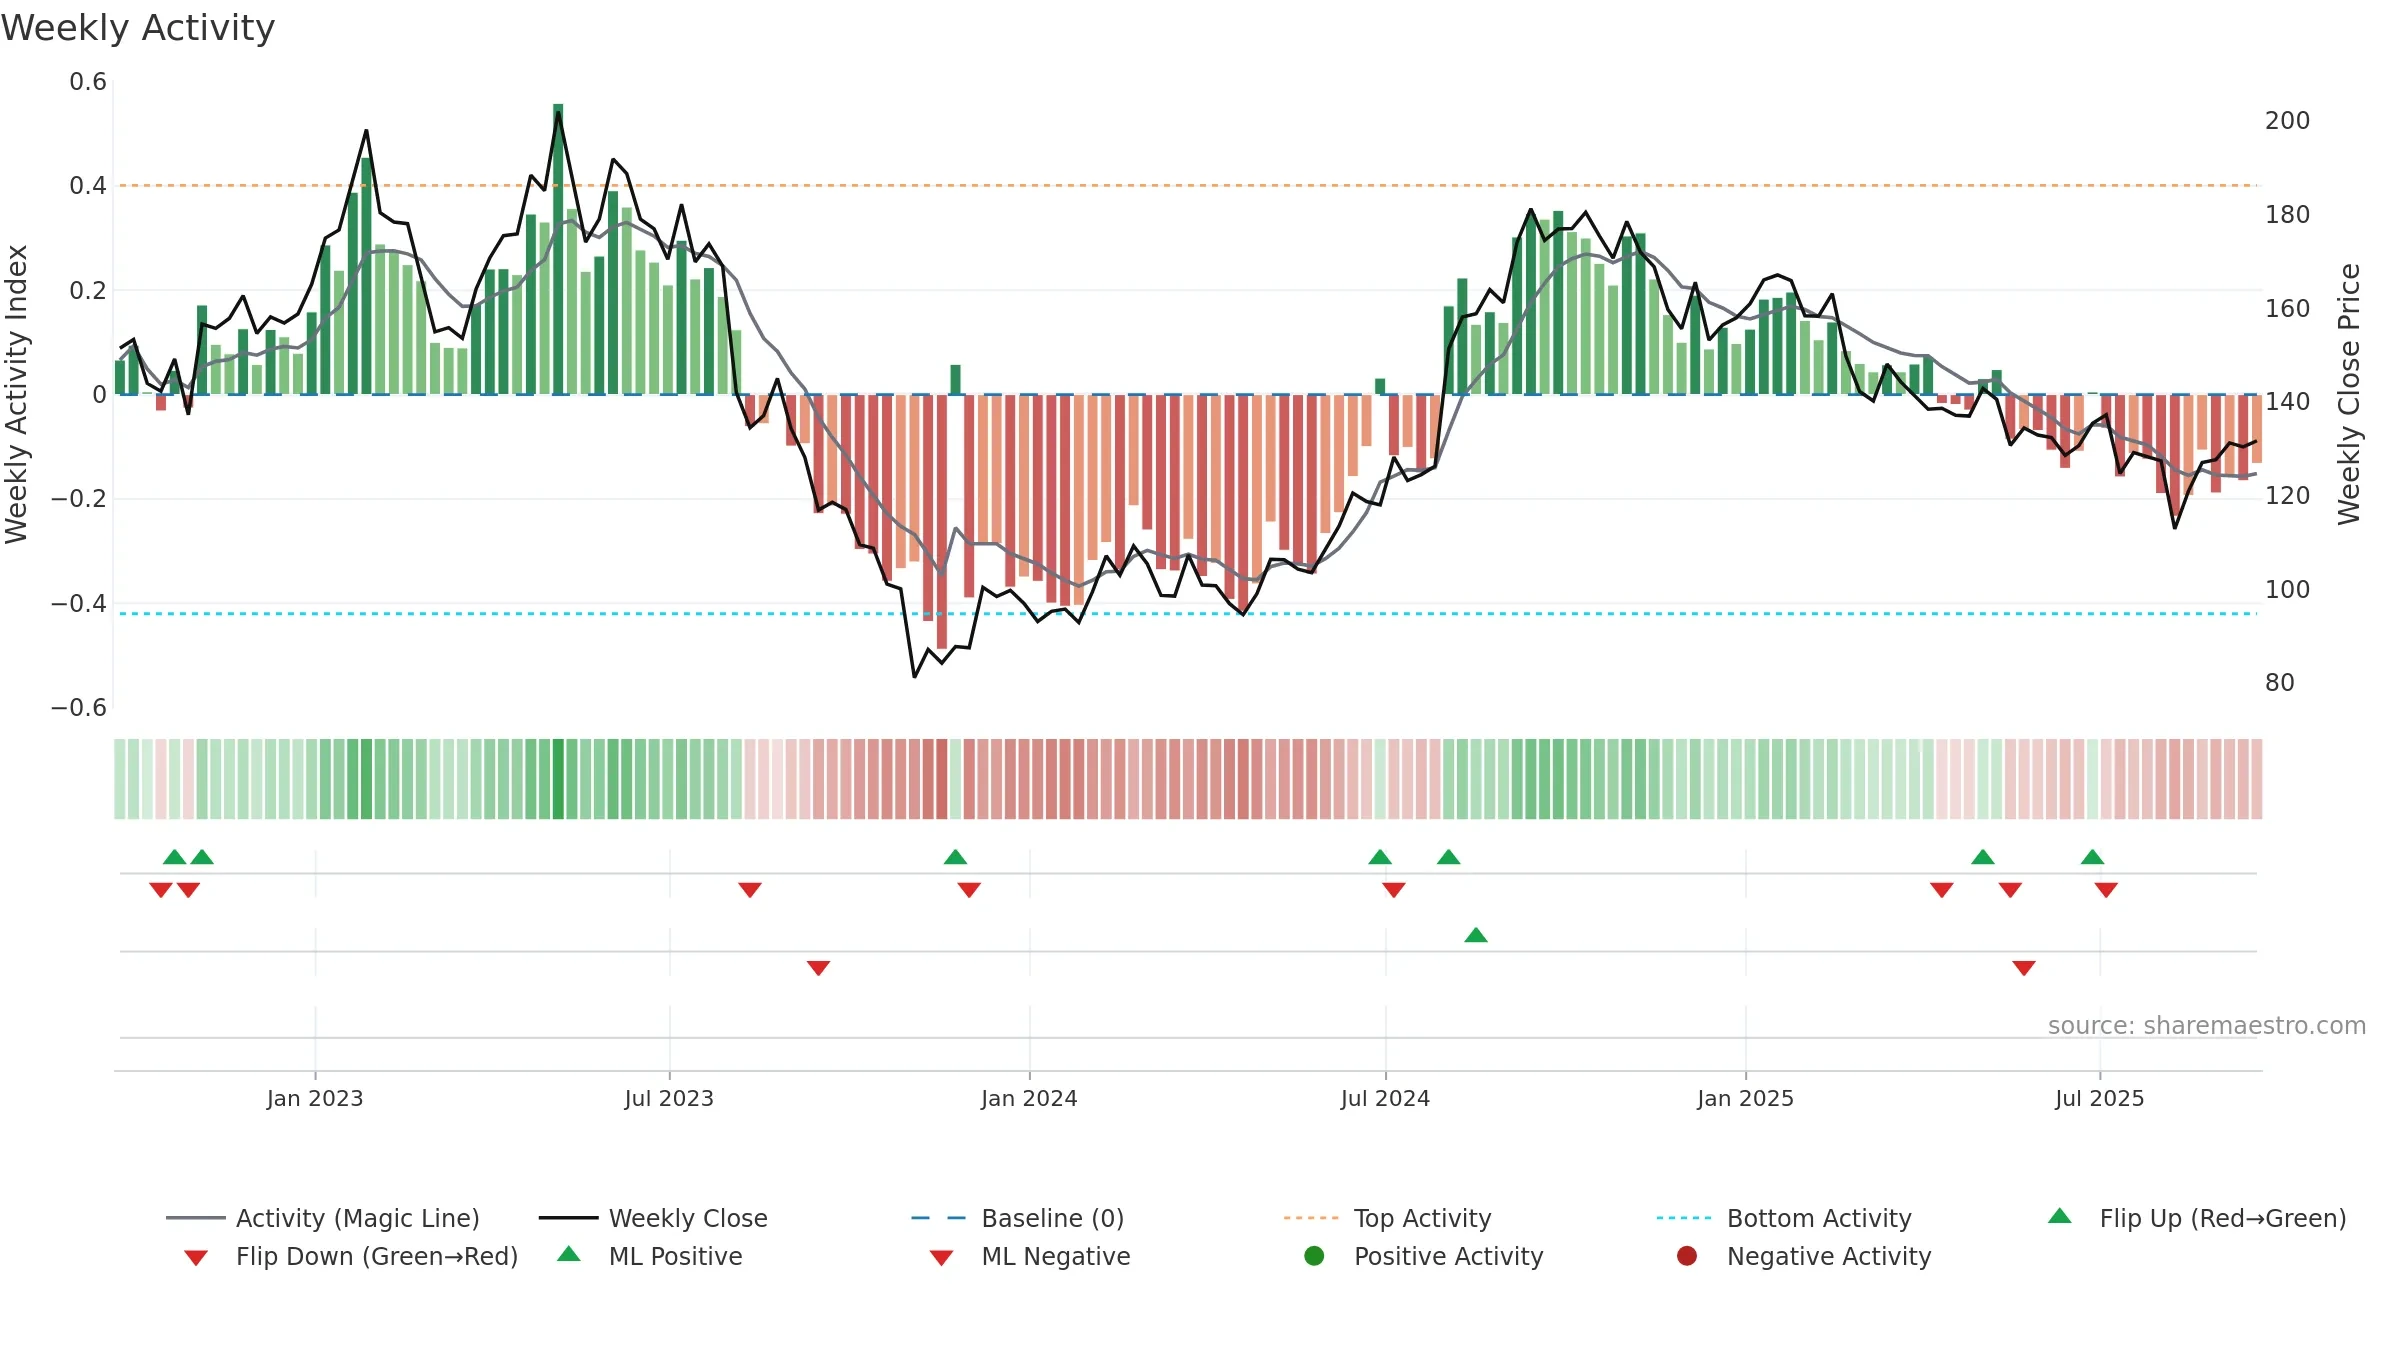This screenshot has height=1350, width=2400.
Task: Click the Weekly Activity Index axis title
Action: [x=16, y=394]
